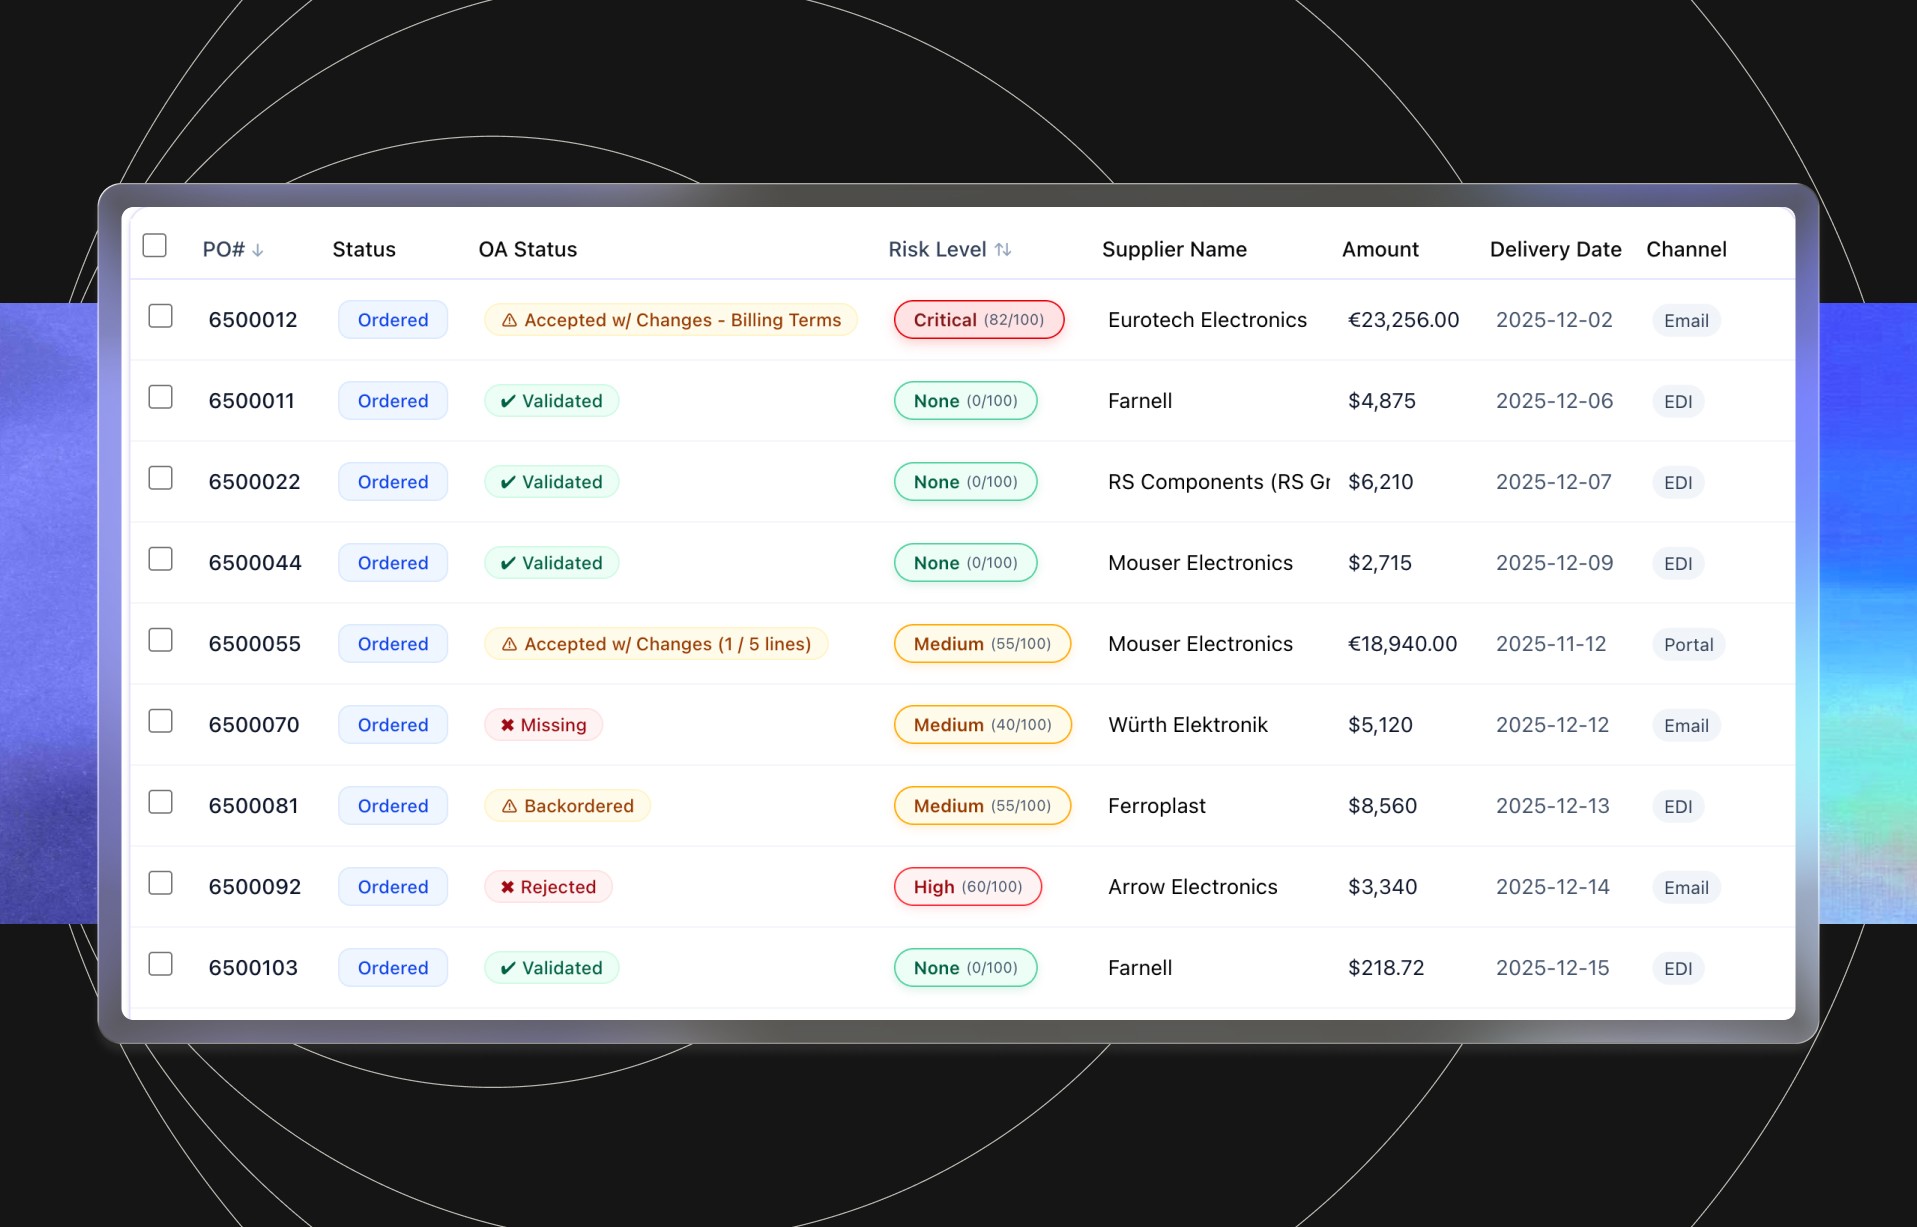1917x1227 pixels.
Task: Click supplier Eurotech Electronics
Action: pos(1207,320)
